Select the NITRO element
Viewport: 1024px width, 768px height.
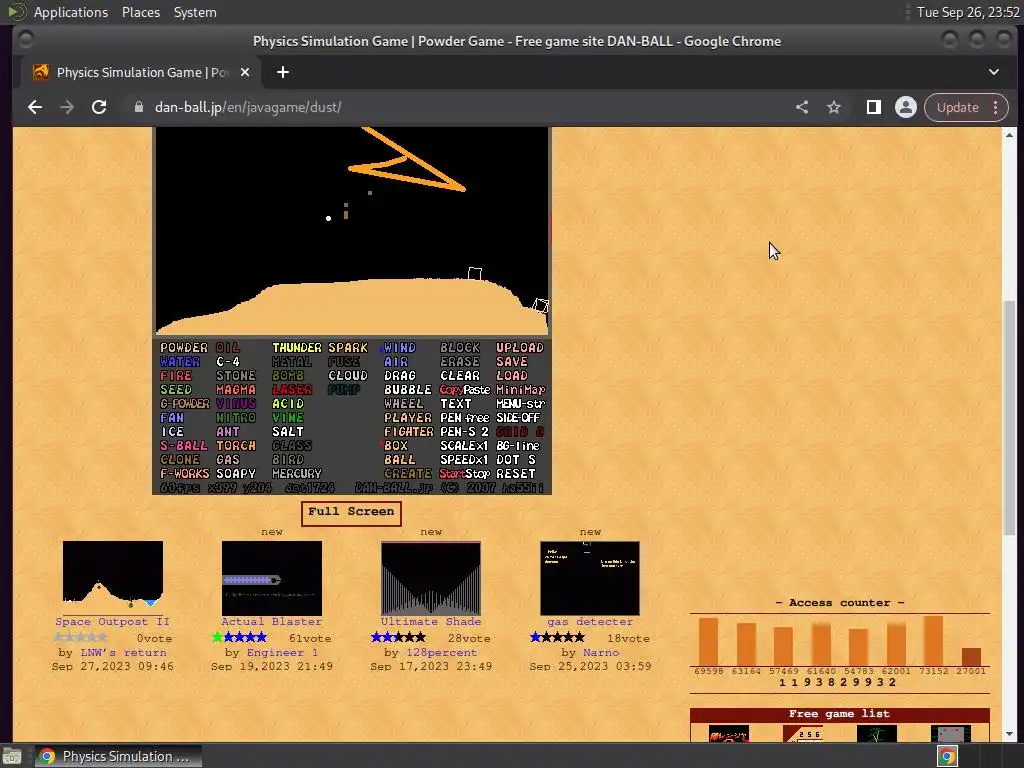[236, 418]
